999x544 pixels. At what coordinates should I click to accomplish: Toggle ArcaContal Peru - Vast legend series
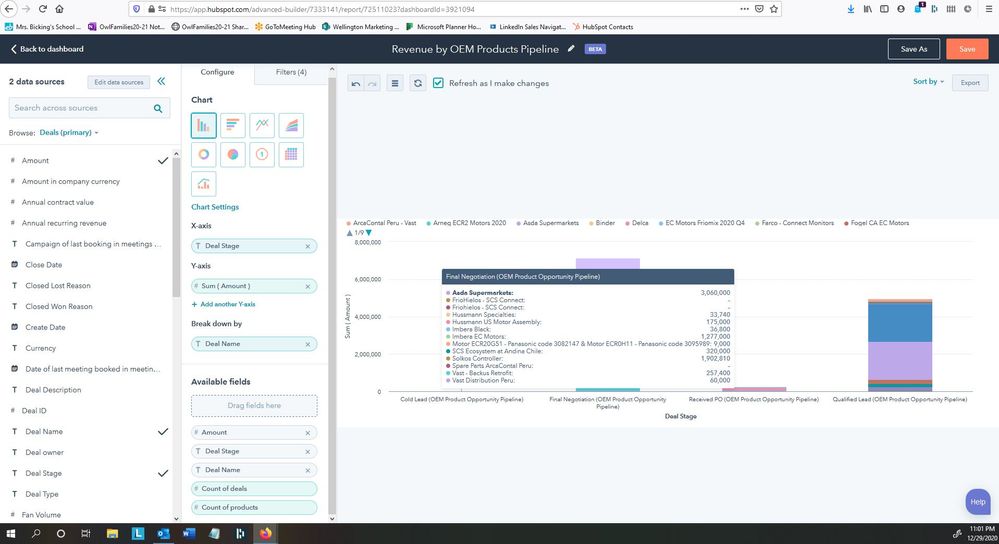(381, 223)
